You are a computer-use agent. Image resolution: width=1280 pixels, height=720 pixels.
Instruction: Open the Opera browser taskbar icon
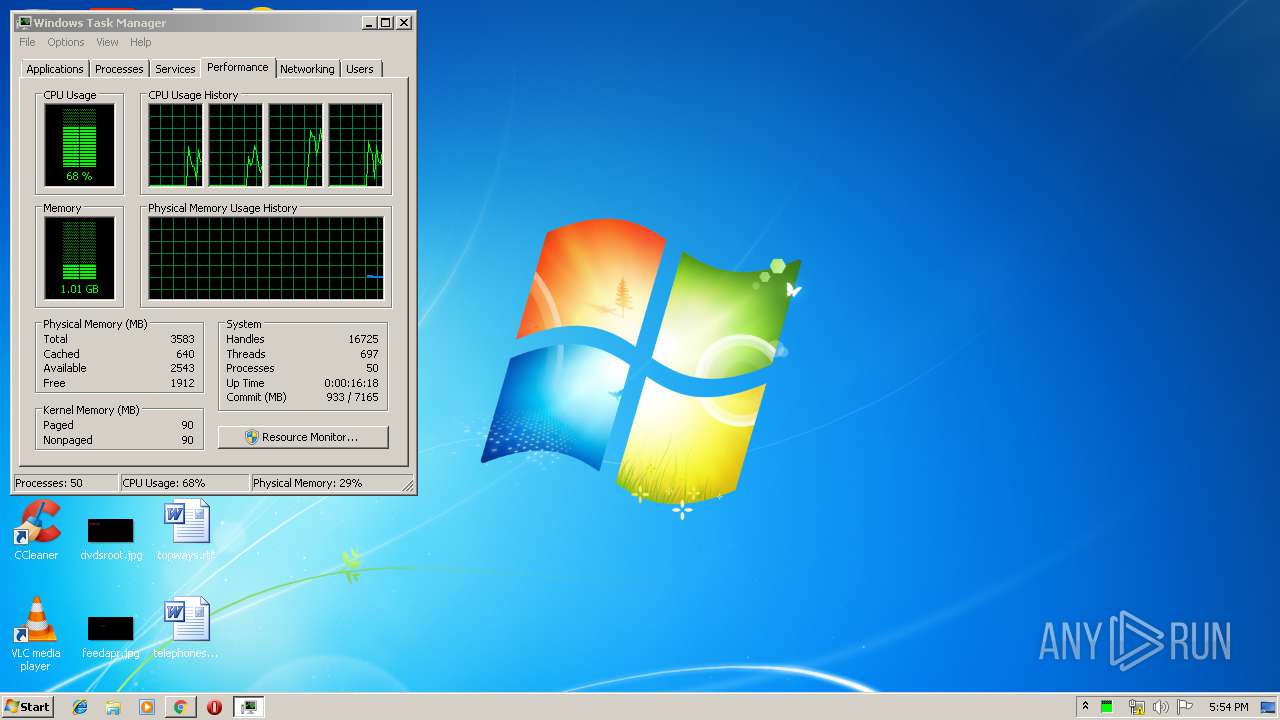pyautogui.click(x=214, y=707)
